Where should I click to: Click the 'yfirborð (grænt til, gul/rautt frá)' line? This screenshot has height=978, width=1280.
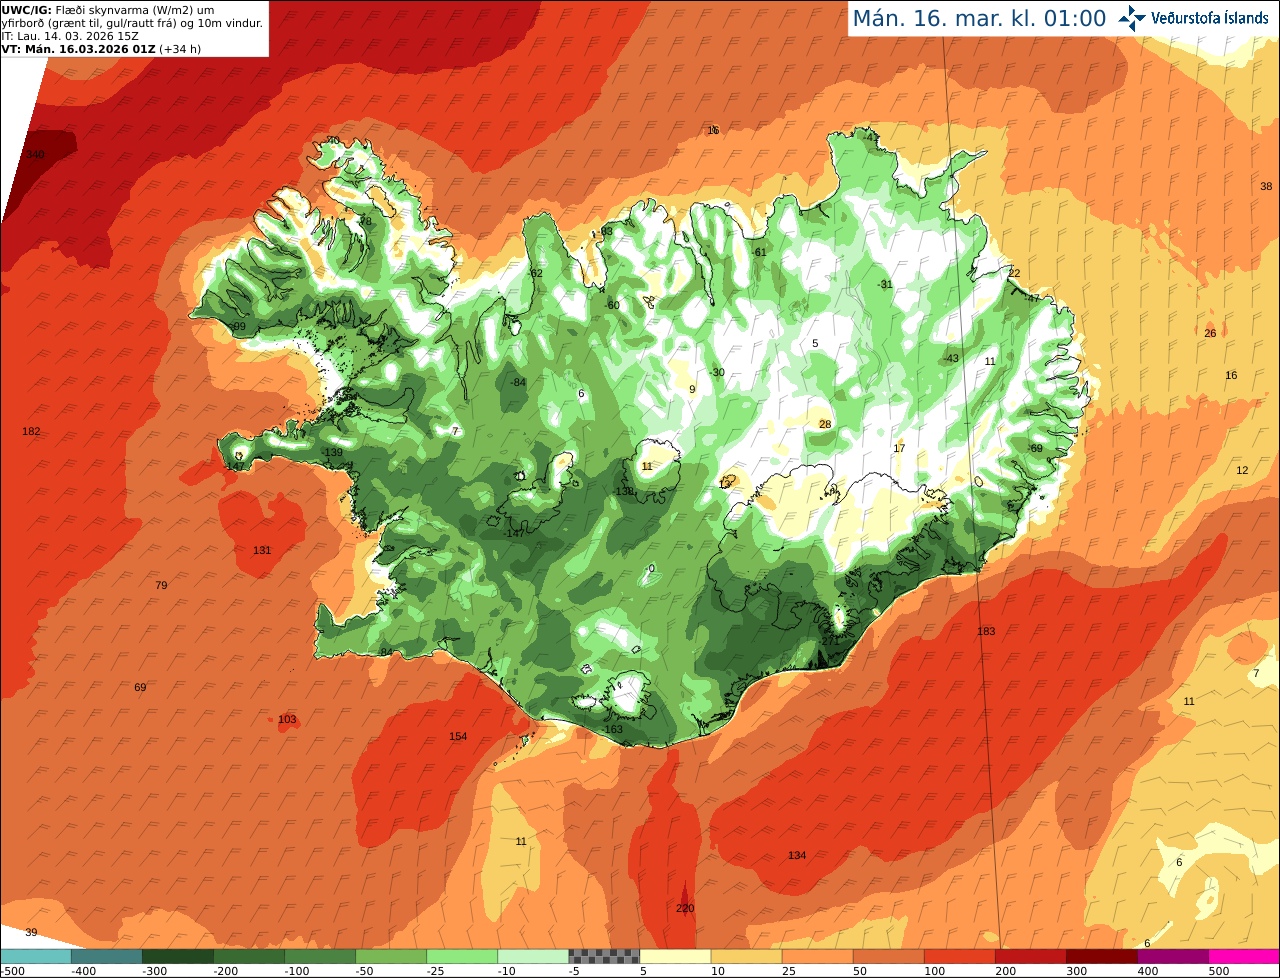133,23
